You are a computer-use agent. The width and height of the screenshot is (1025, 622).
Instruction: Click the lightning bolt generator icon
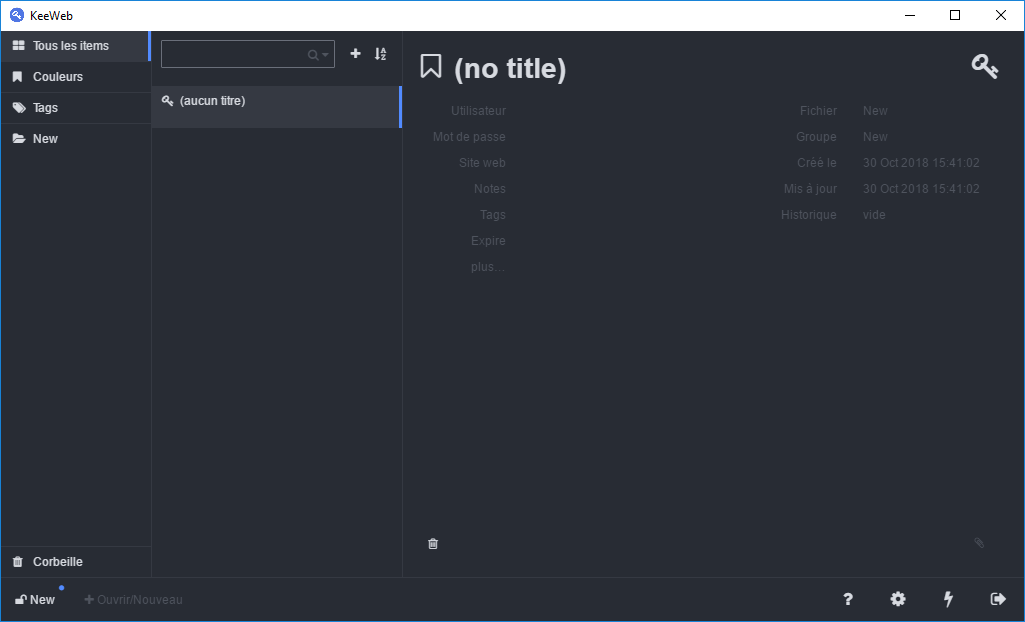(x=948, y=599)
